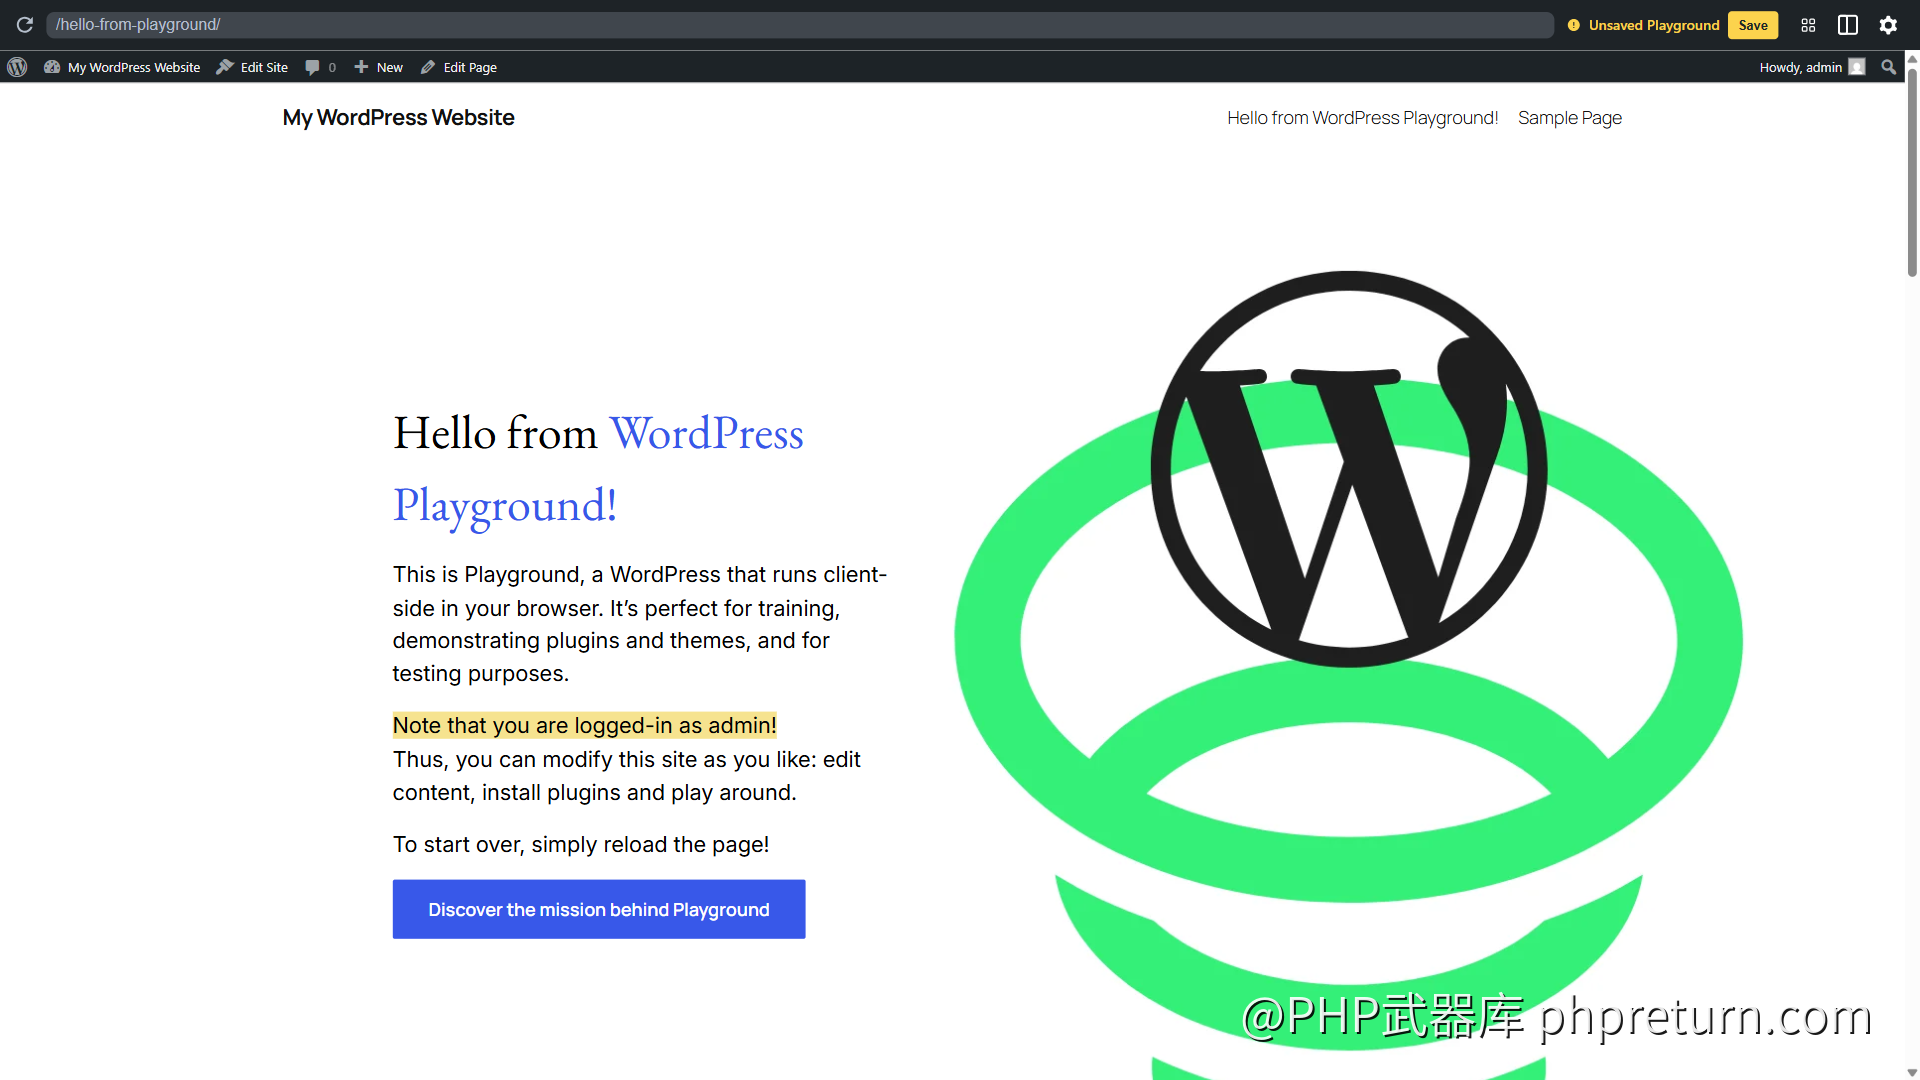The height and width of the screenshot is (1080, 1920).
Task: Open Playground settings gear icon
Action: (1888, 25)
